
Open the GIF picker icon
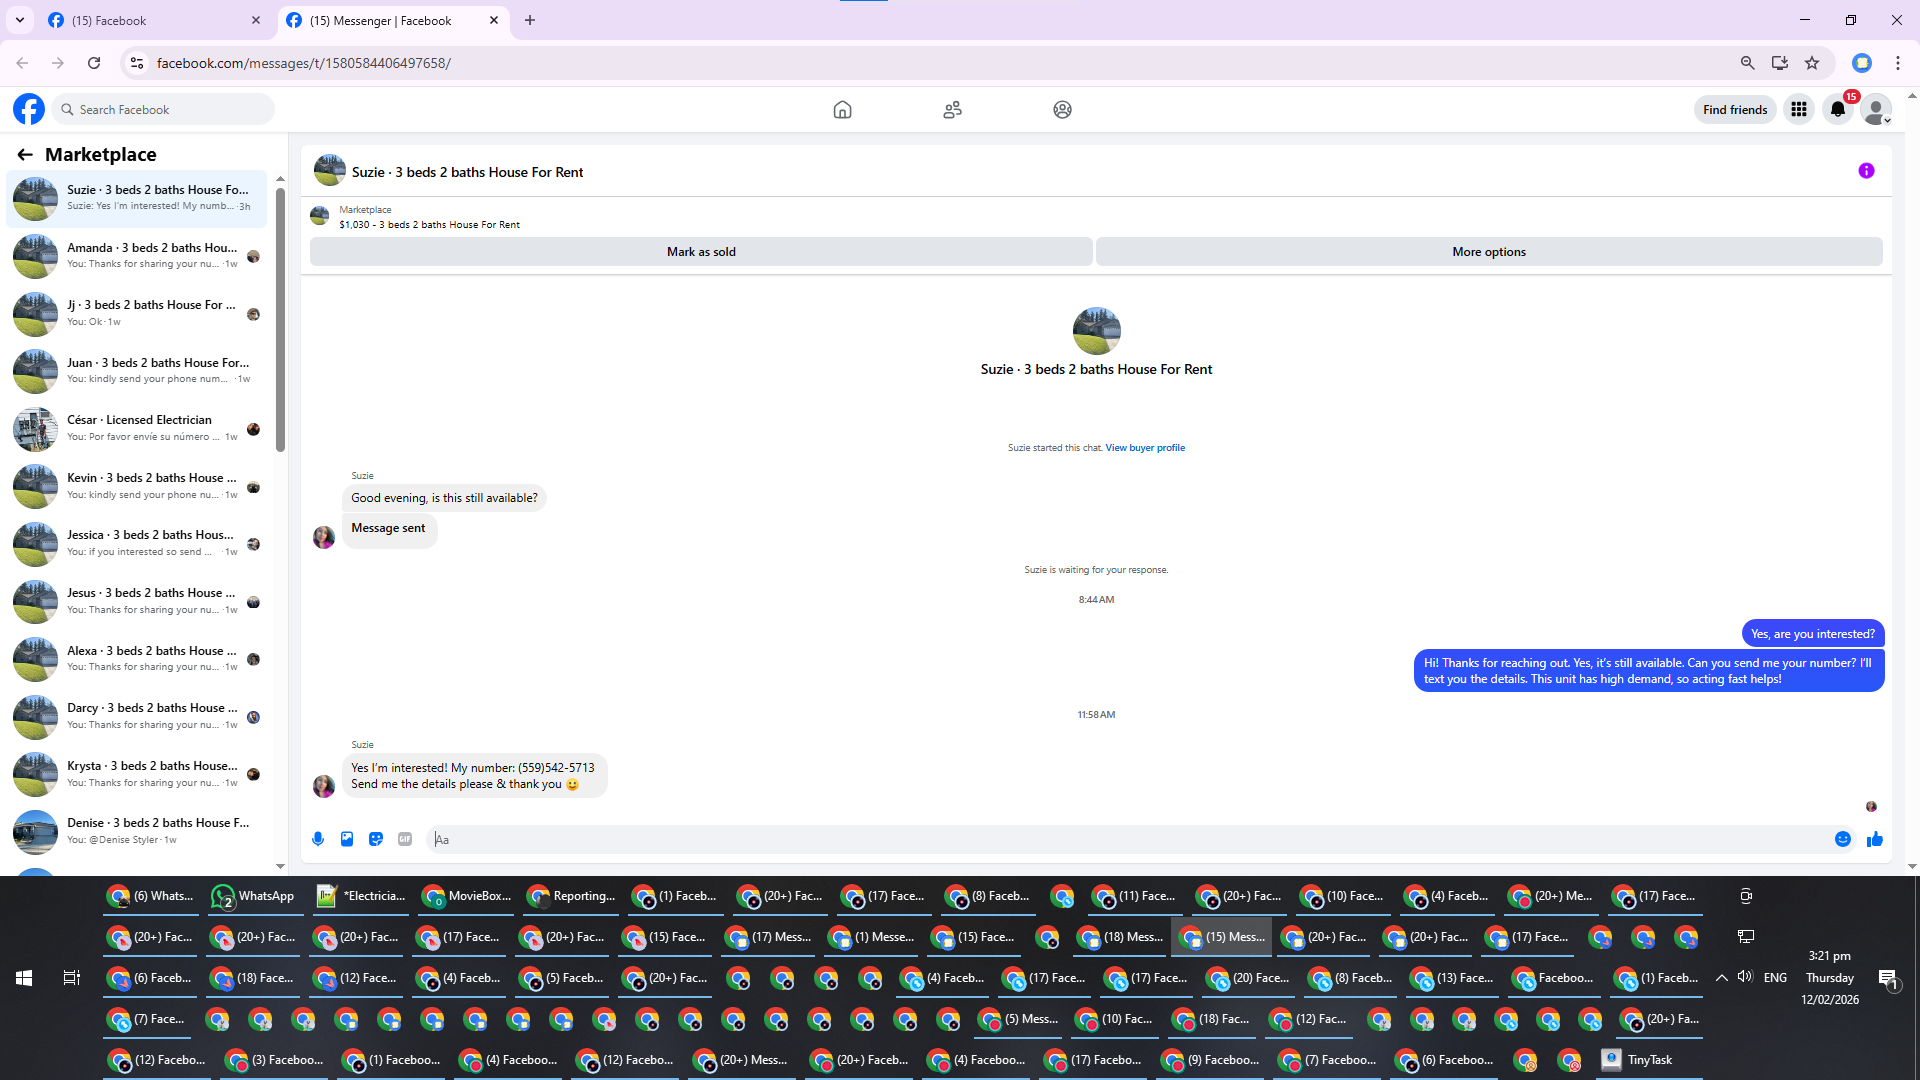pos(405,839)
